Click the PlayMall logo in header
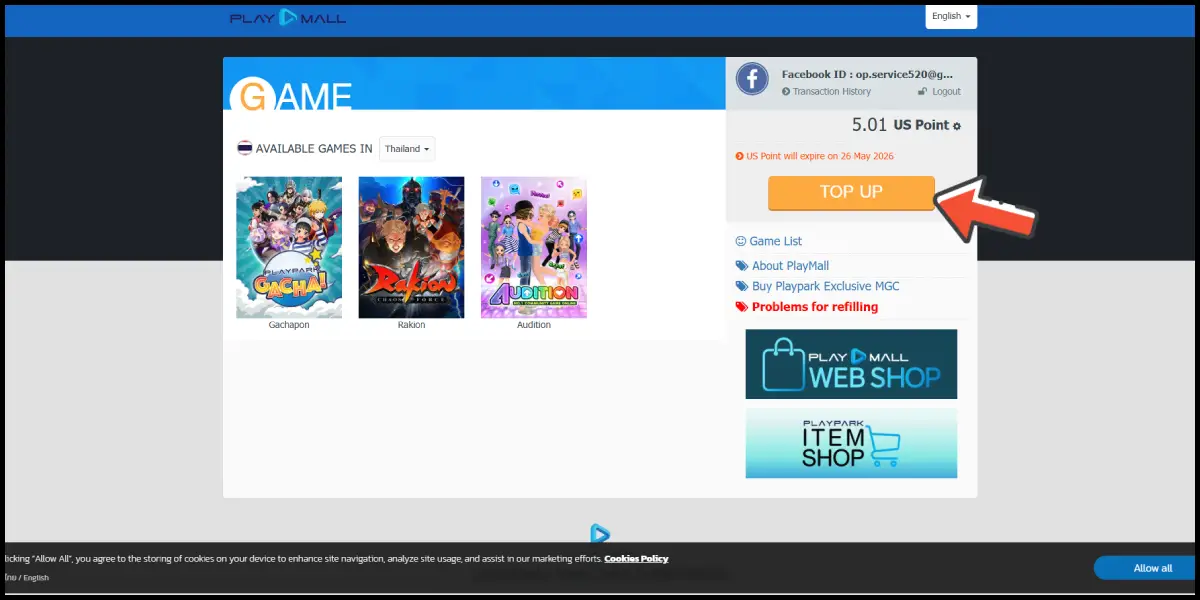The image size is (1200, 600). click(287, 17)
